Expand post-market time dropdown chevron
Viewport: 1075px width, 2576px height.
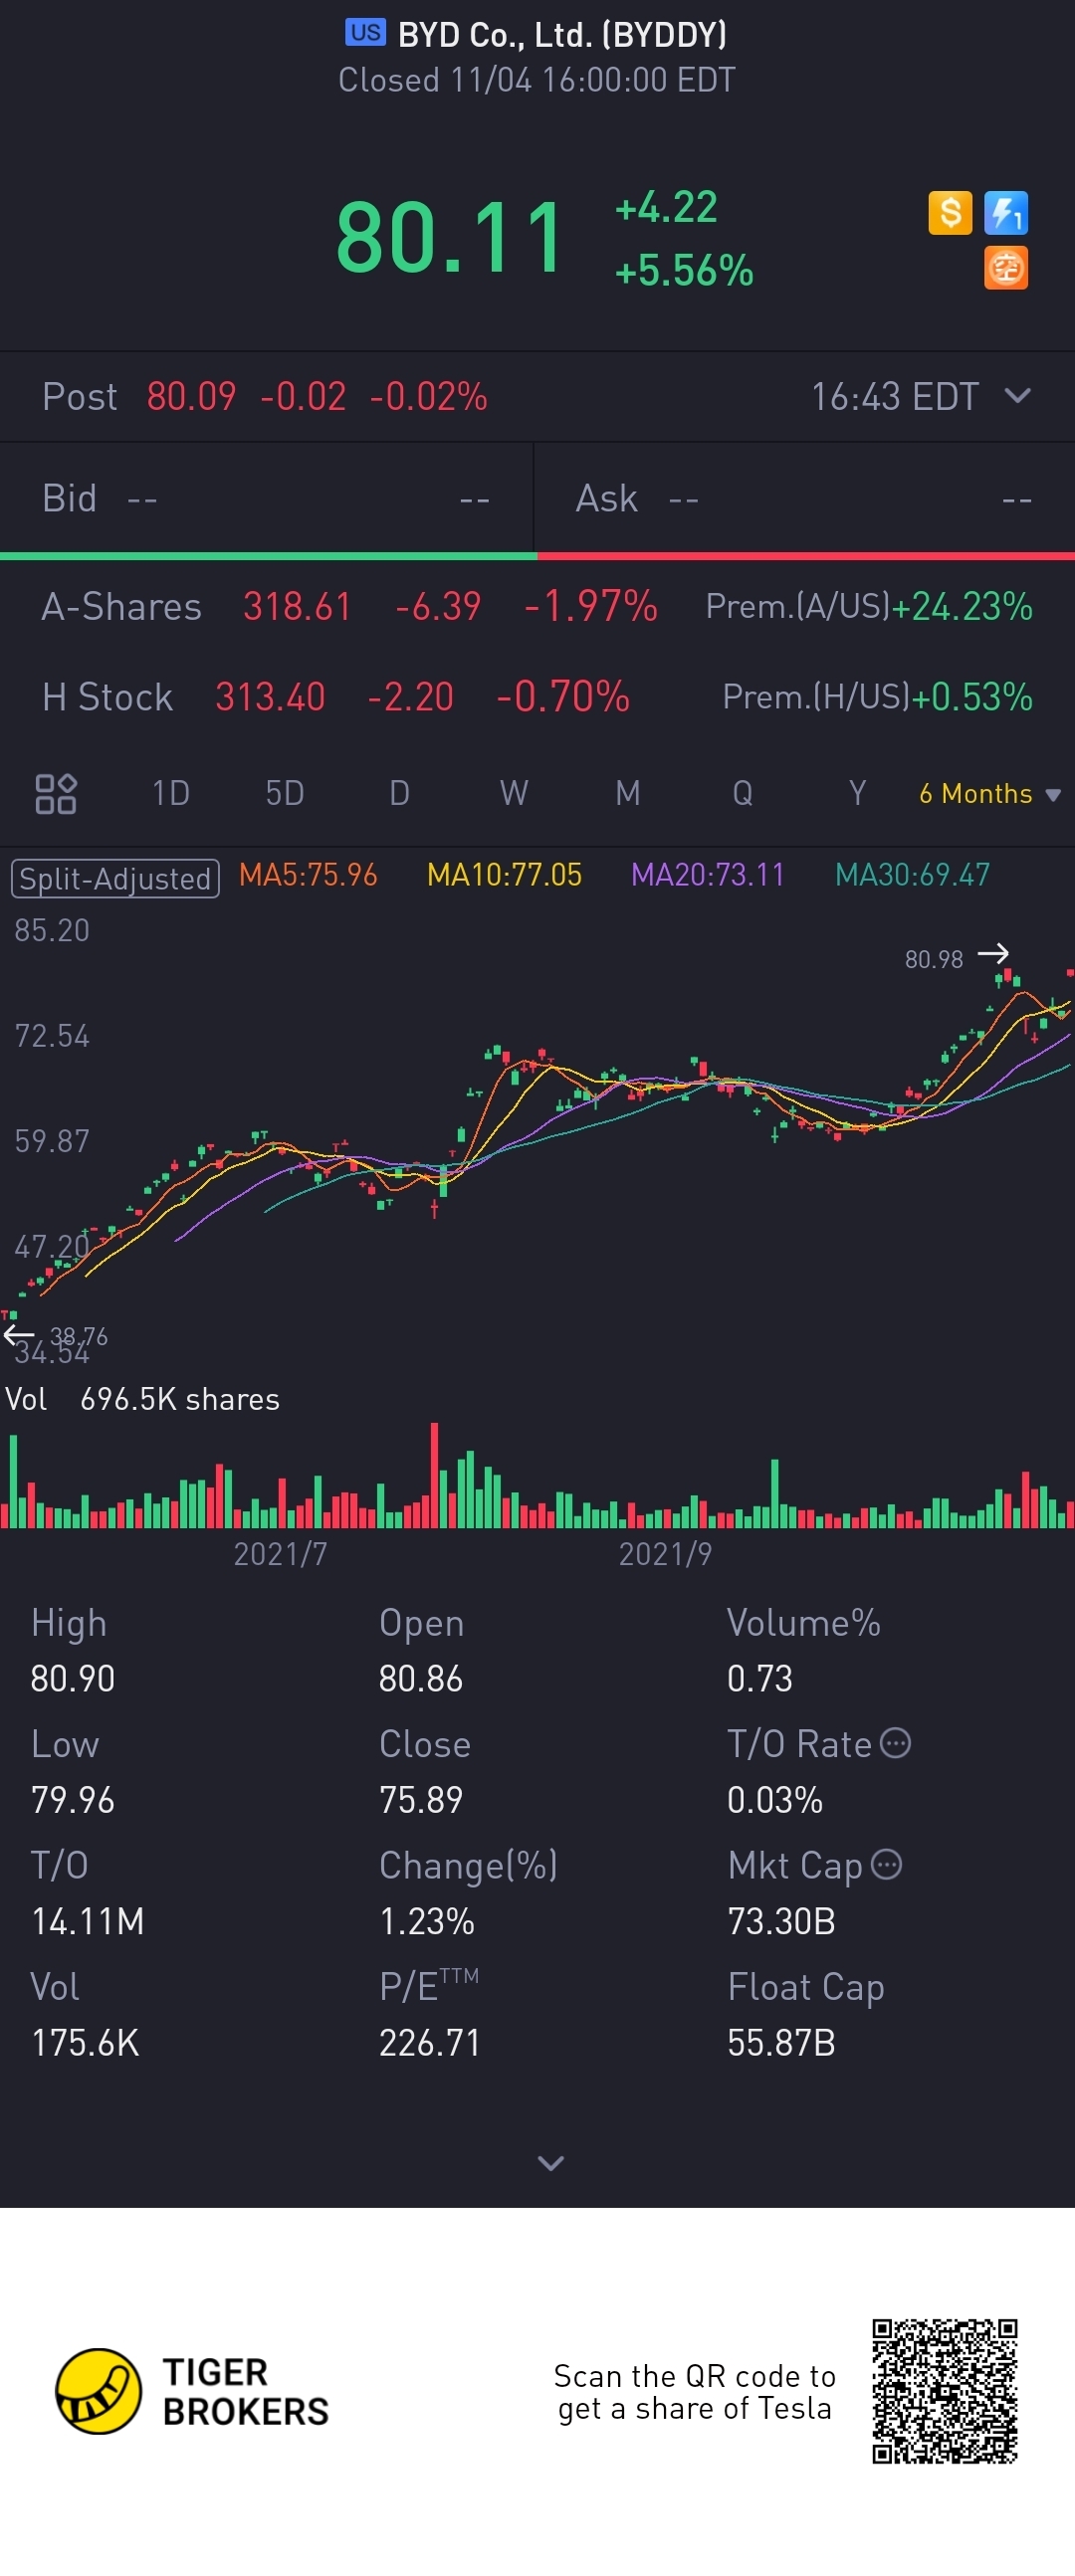[1018, 396]
